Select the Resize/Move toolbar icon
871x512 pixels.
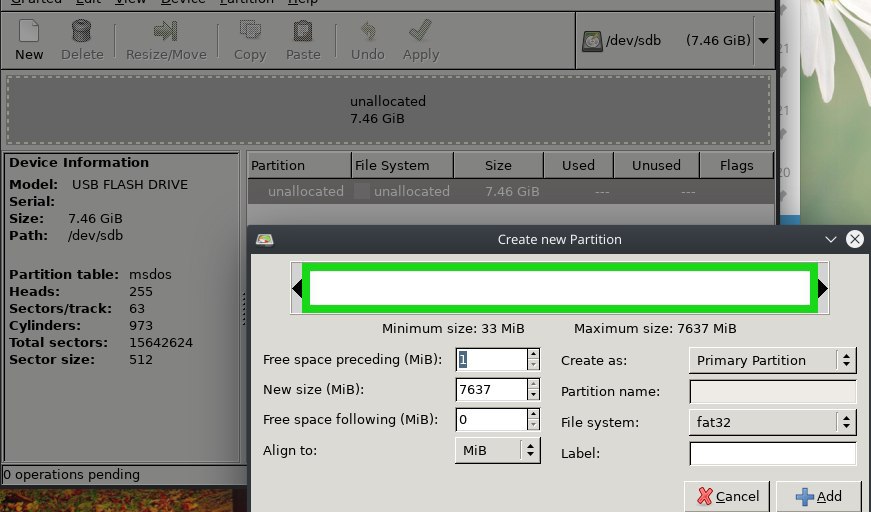(166, 31)
